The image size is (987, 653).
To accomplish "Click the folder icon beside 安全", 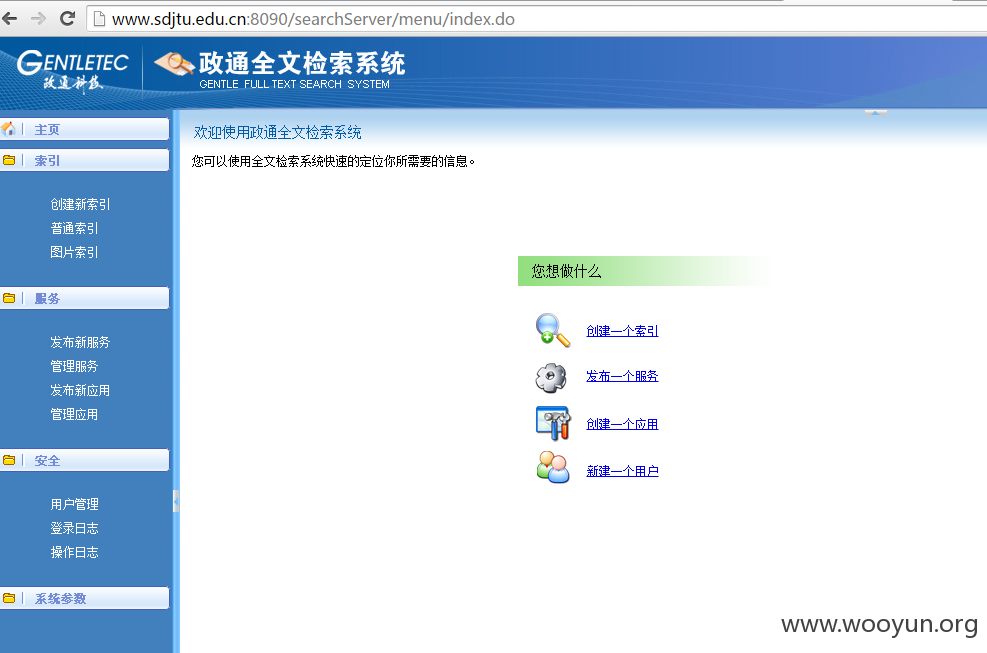I will pyautogui.click(x=9, y=460).
